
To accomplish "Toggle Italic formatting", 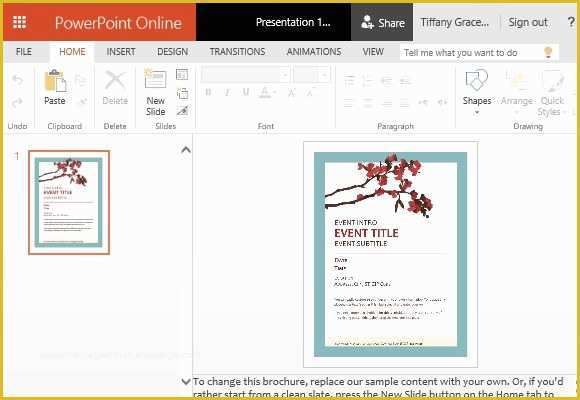I will (227, 92).
